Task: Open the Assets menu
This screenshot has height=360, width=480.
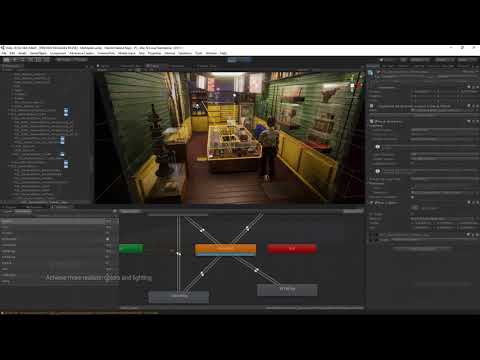Action: [x=22, y=53]
